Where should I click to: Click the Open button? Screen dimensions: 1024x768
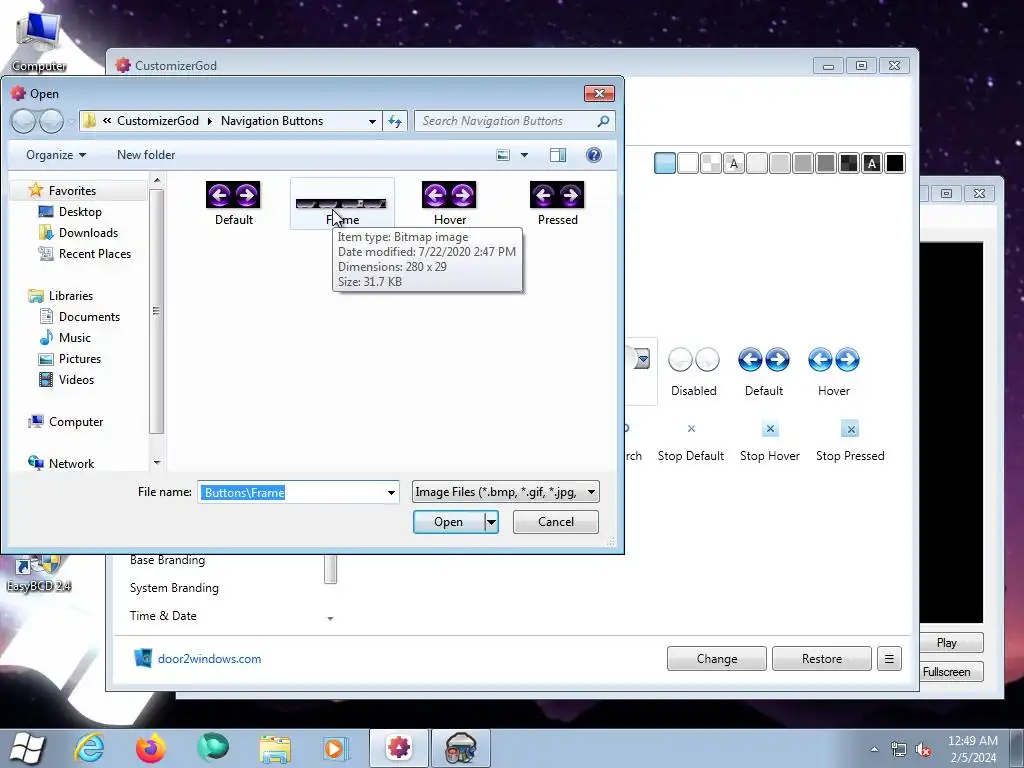coord(449,522)
